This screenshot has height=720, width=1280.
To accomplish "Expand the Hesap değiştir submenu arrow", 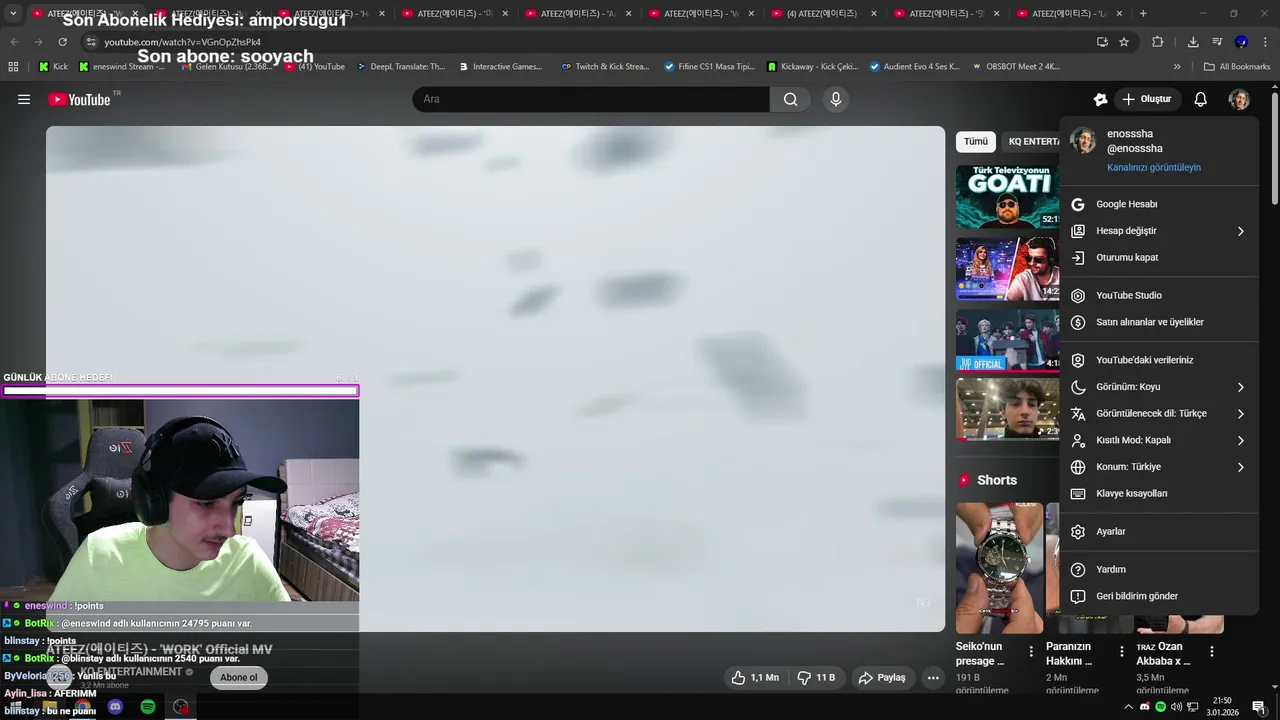I will (x=1240, y=231).
